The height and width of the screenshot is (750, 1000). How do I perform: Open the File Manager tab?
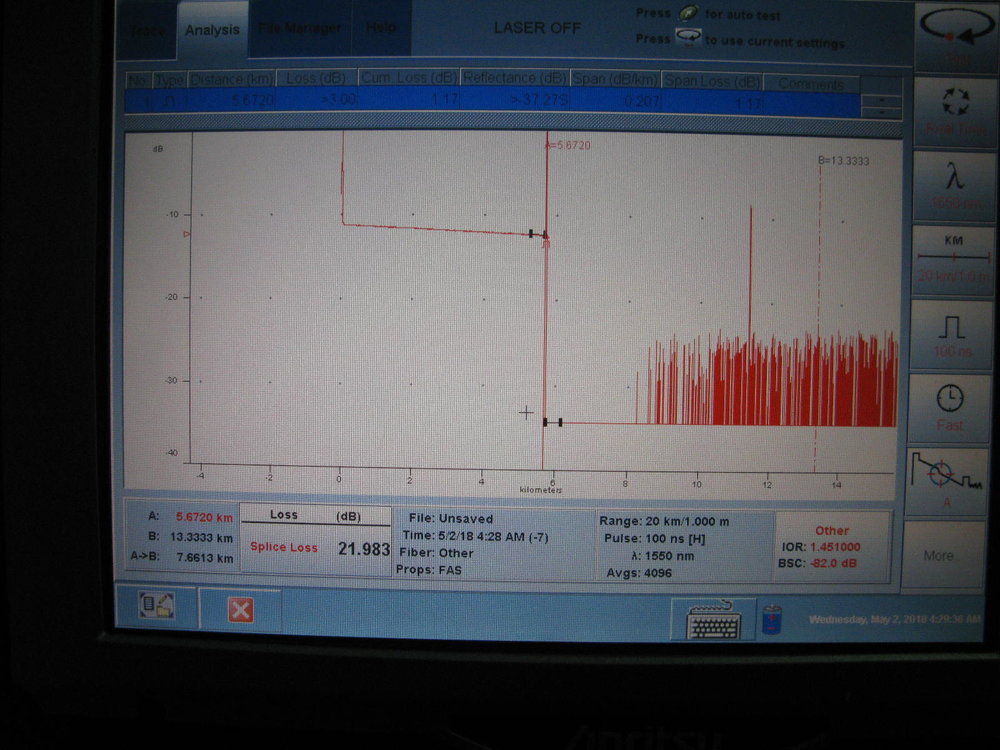point(299,29)
